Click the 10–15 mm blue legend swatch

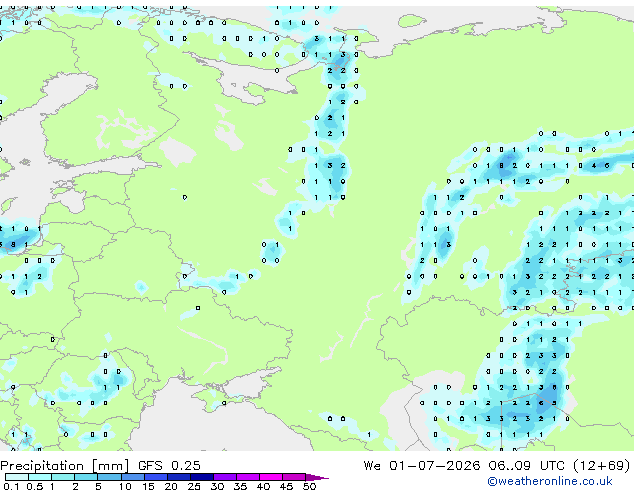[x=133, y=477]
